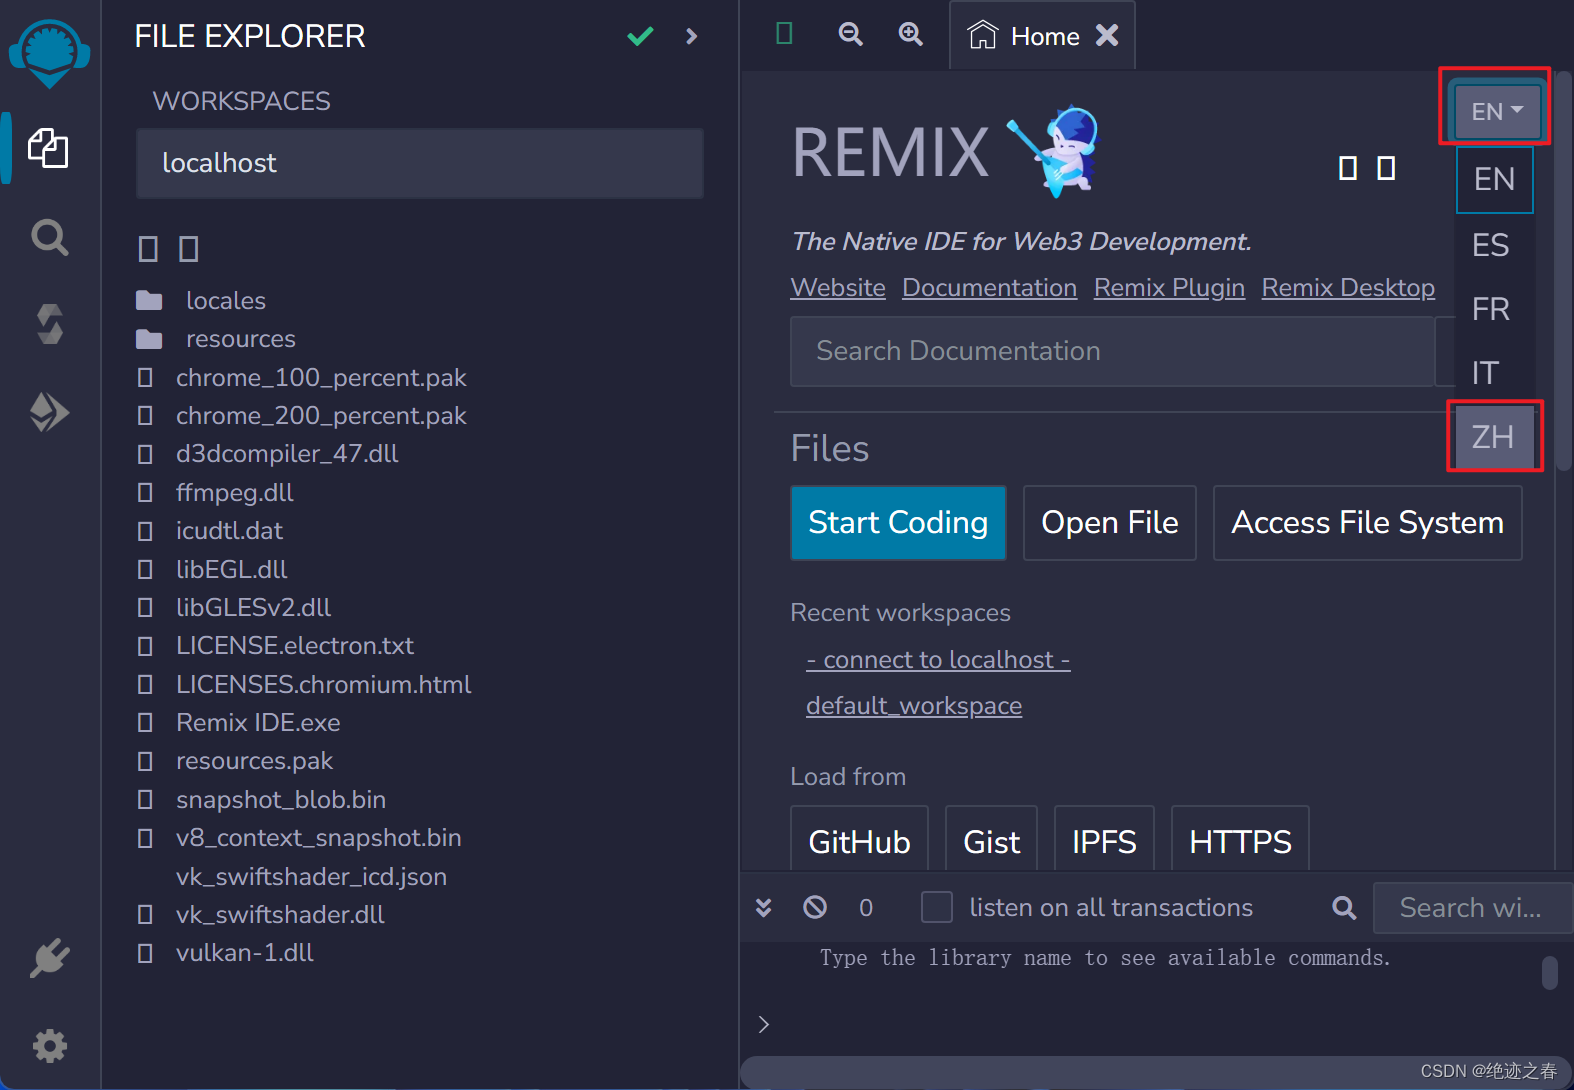Viewport: 1574px width, 1090px height.
Task: Select LICENSES.chromium.html file
Action: point(323,685)
